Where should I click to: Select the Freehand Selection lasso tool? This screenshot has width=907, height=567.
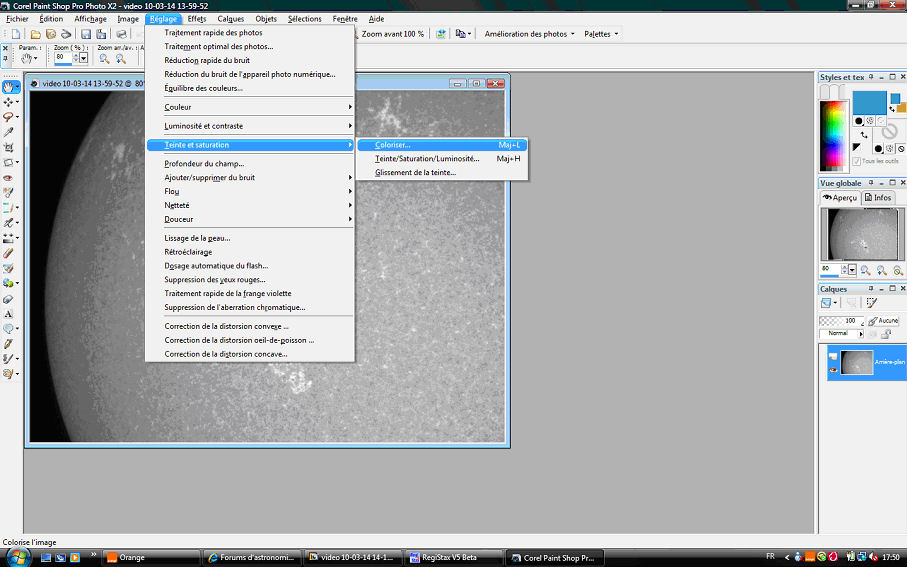point(8,117)
